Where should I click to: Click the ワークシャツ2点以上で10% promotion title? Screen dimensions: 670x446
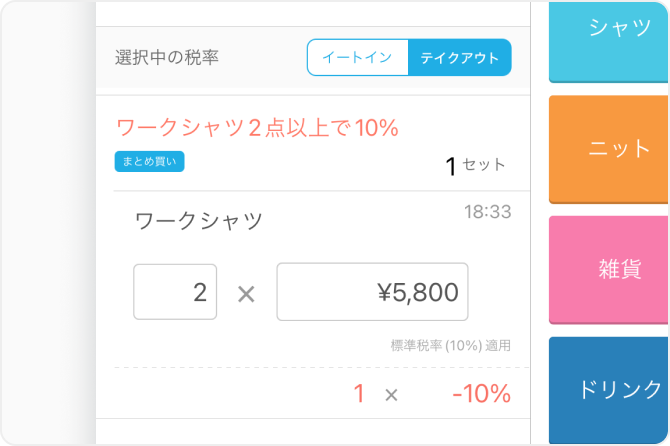(x=258, y=128)
